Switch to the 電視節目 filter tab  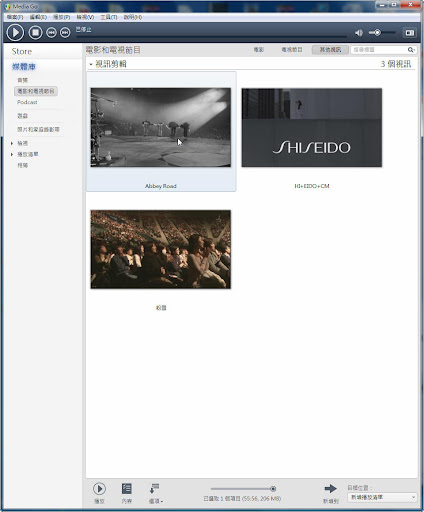pyautogui.click(x=292, y=50)
